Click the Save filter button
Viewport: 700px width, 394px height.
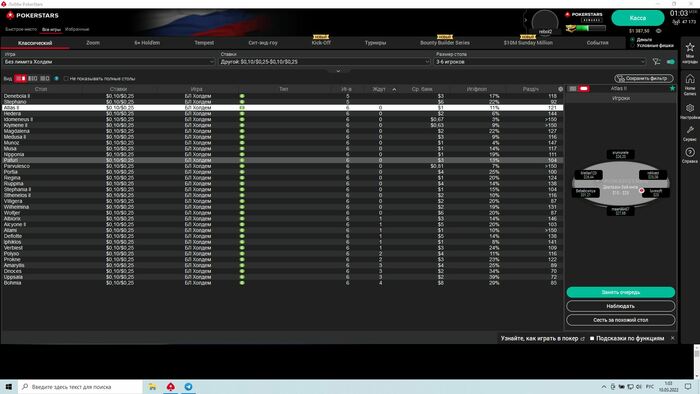click(644, 79)
